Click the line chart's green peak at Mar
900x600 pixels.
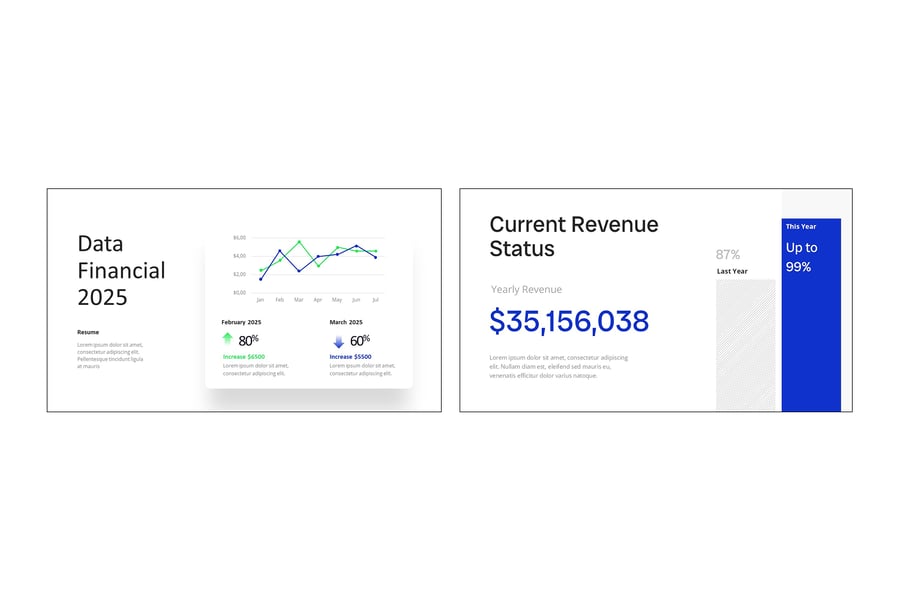(x=299, y=241)
